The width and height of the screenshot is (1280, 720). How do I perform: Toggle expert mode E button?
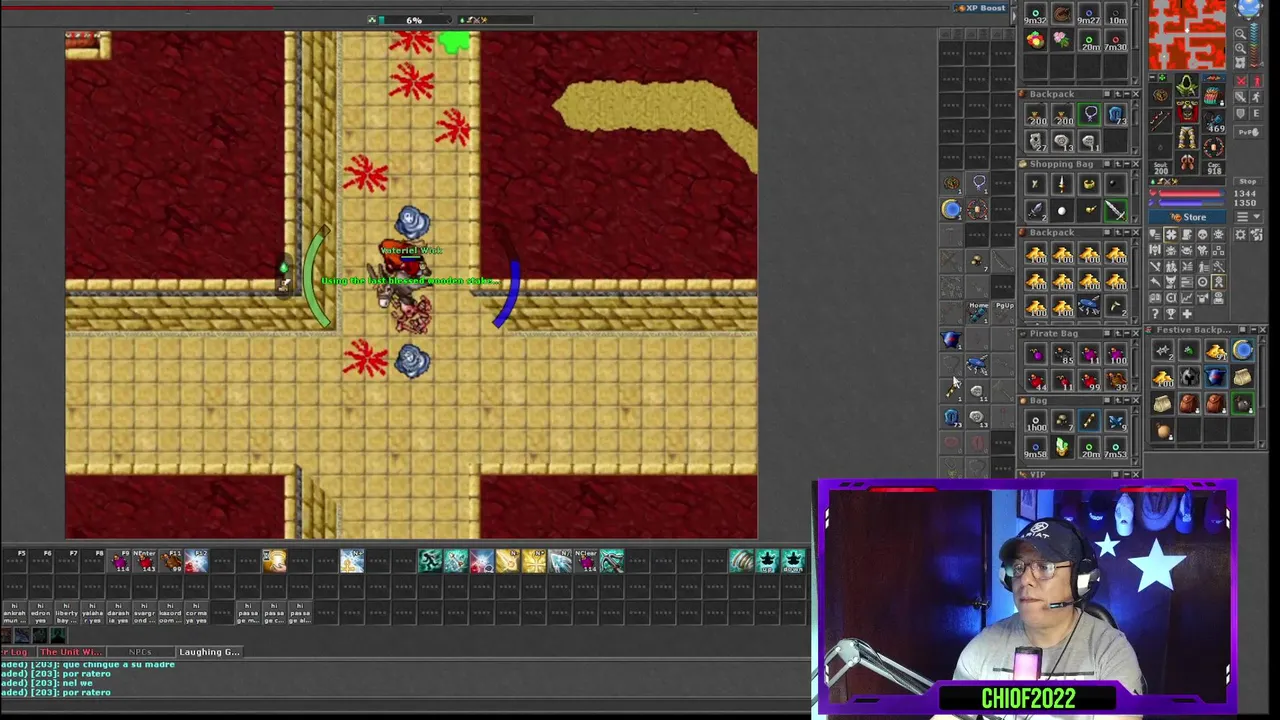pos(1257,113)
